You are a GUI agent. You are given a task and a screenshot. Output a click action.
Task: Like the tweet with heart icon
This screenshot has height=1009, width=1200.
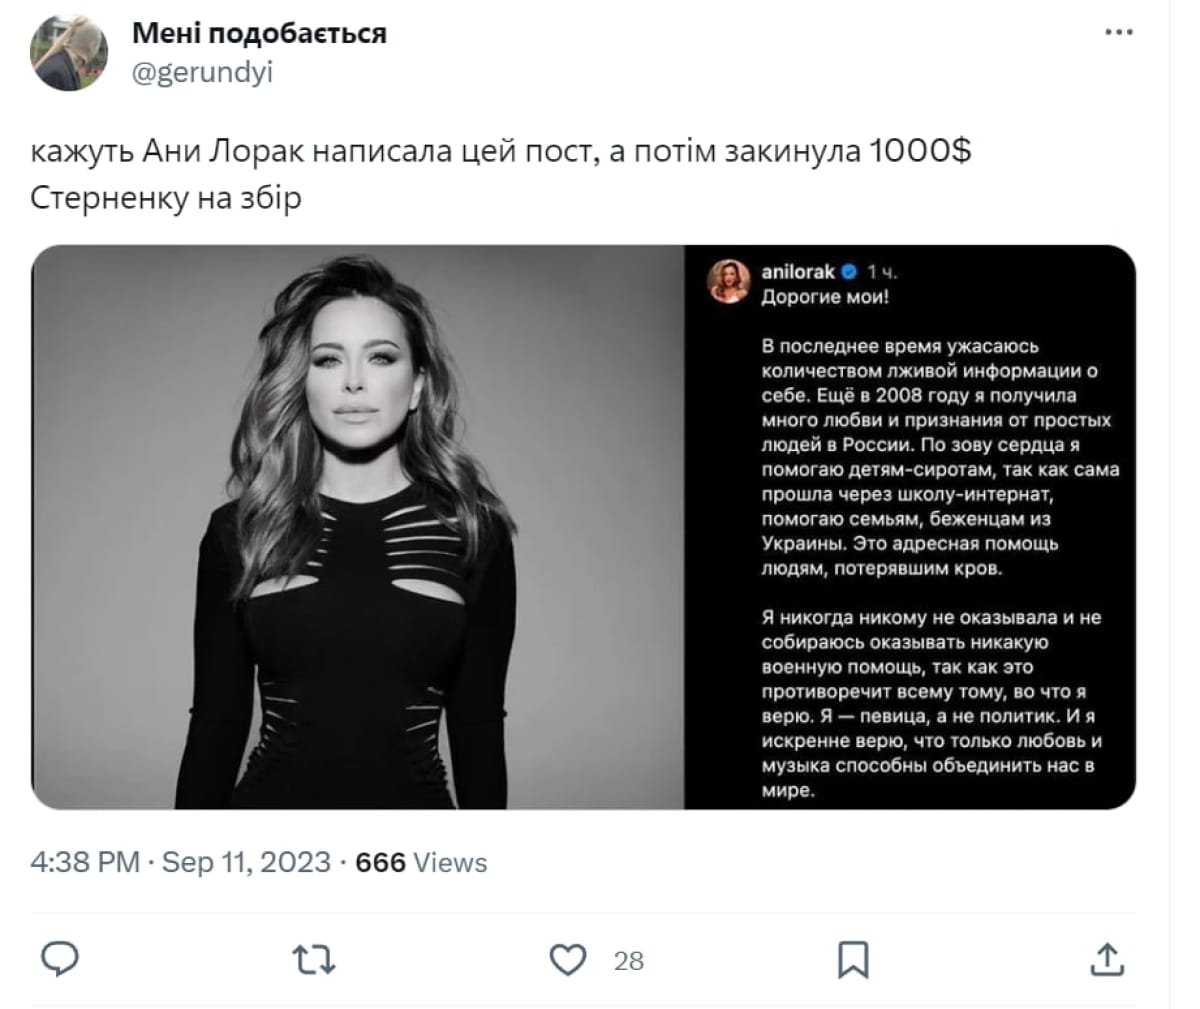(568, 960)
